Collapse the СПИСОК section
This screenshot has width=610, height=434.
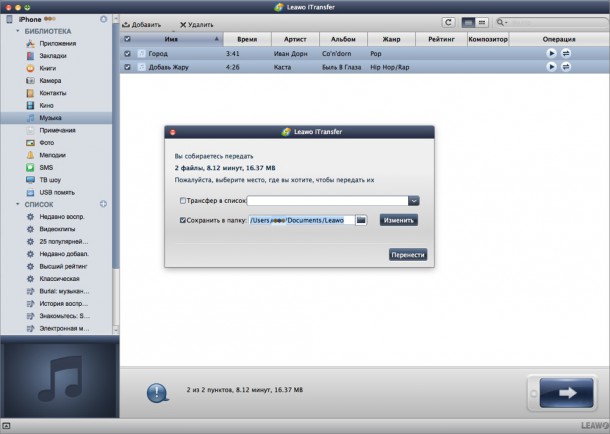point(18,204)
